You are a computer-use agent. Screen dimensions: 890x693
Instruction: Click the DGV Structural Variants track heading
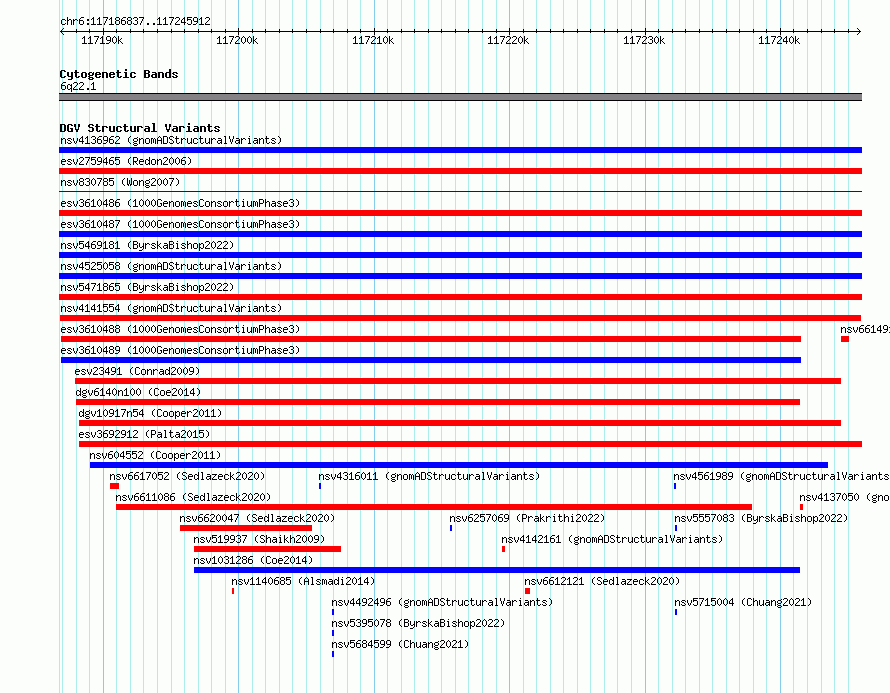[140, 128]
